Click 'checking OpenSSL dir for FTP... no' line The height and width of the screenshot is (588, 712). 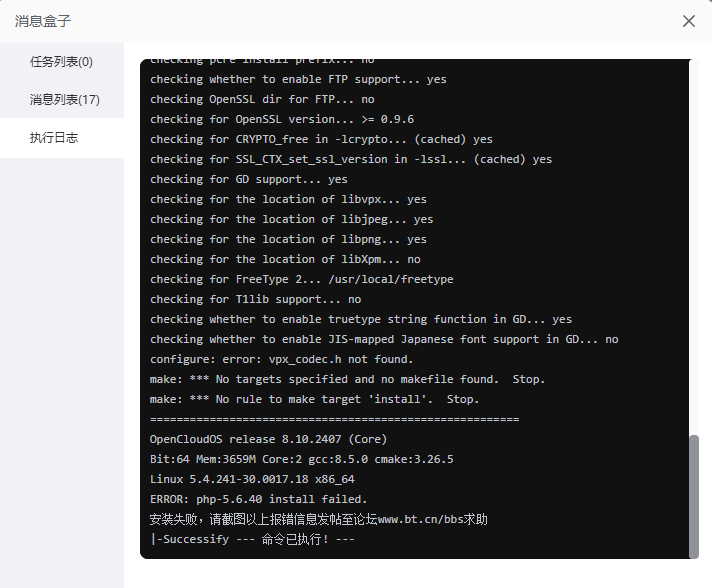(262, 99)
